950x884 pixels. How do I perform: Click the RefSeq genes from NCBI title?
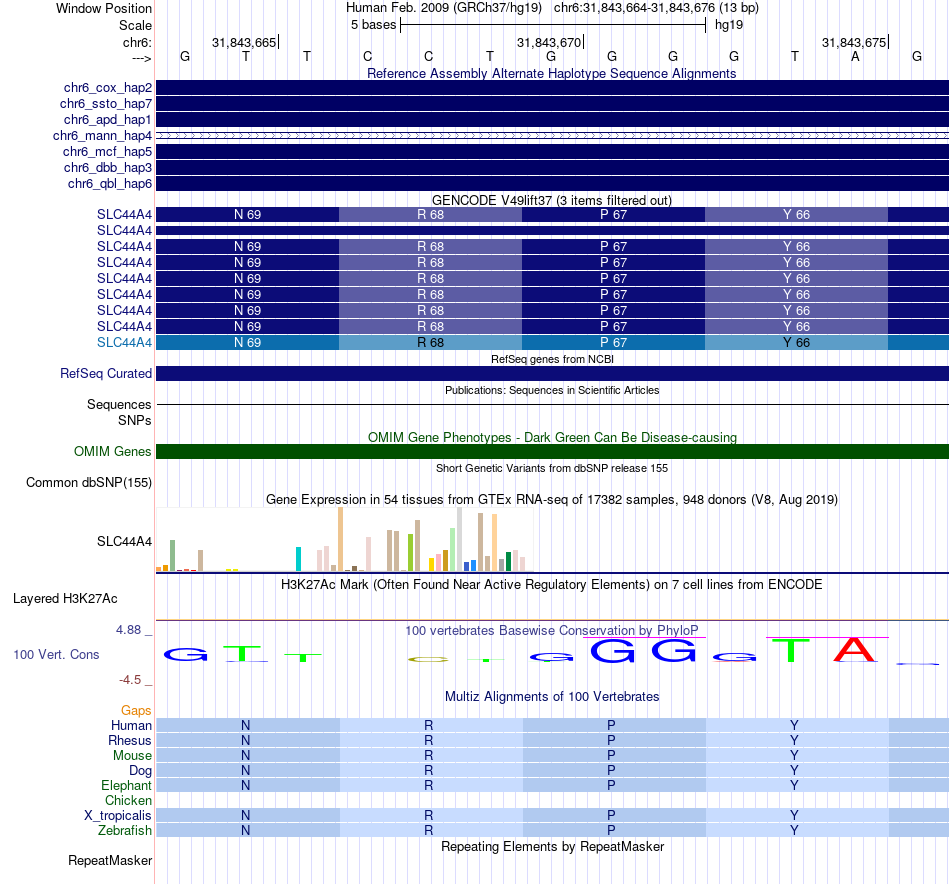click(x=552, y=359)
